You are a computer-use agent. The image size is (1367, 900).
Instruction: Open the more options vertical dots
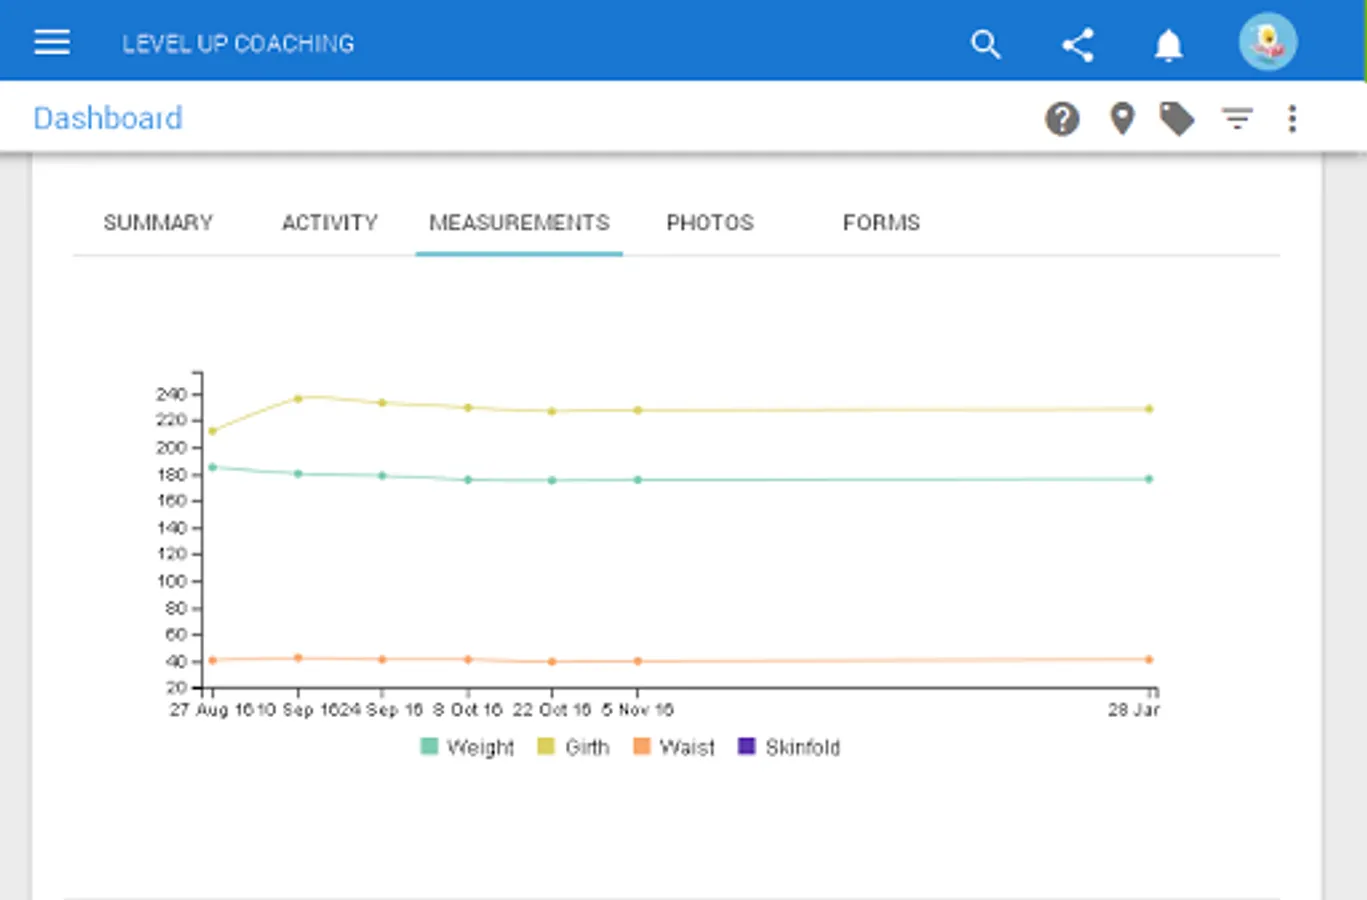[x=1292, y=119]
